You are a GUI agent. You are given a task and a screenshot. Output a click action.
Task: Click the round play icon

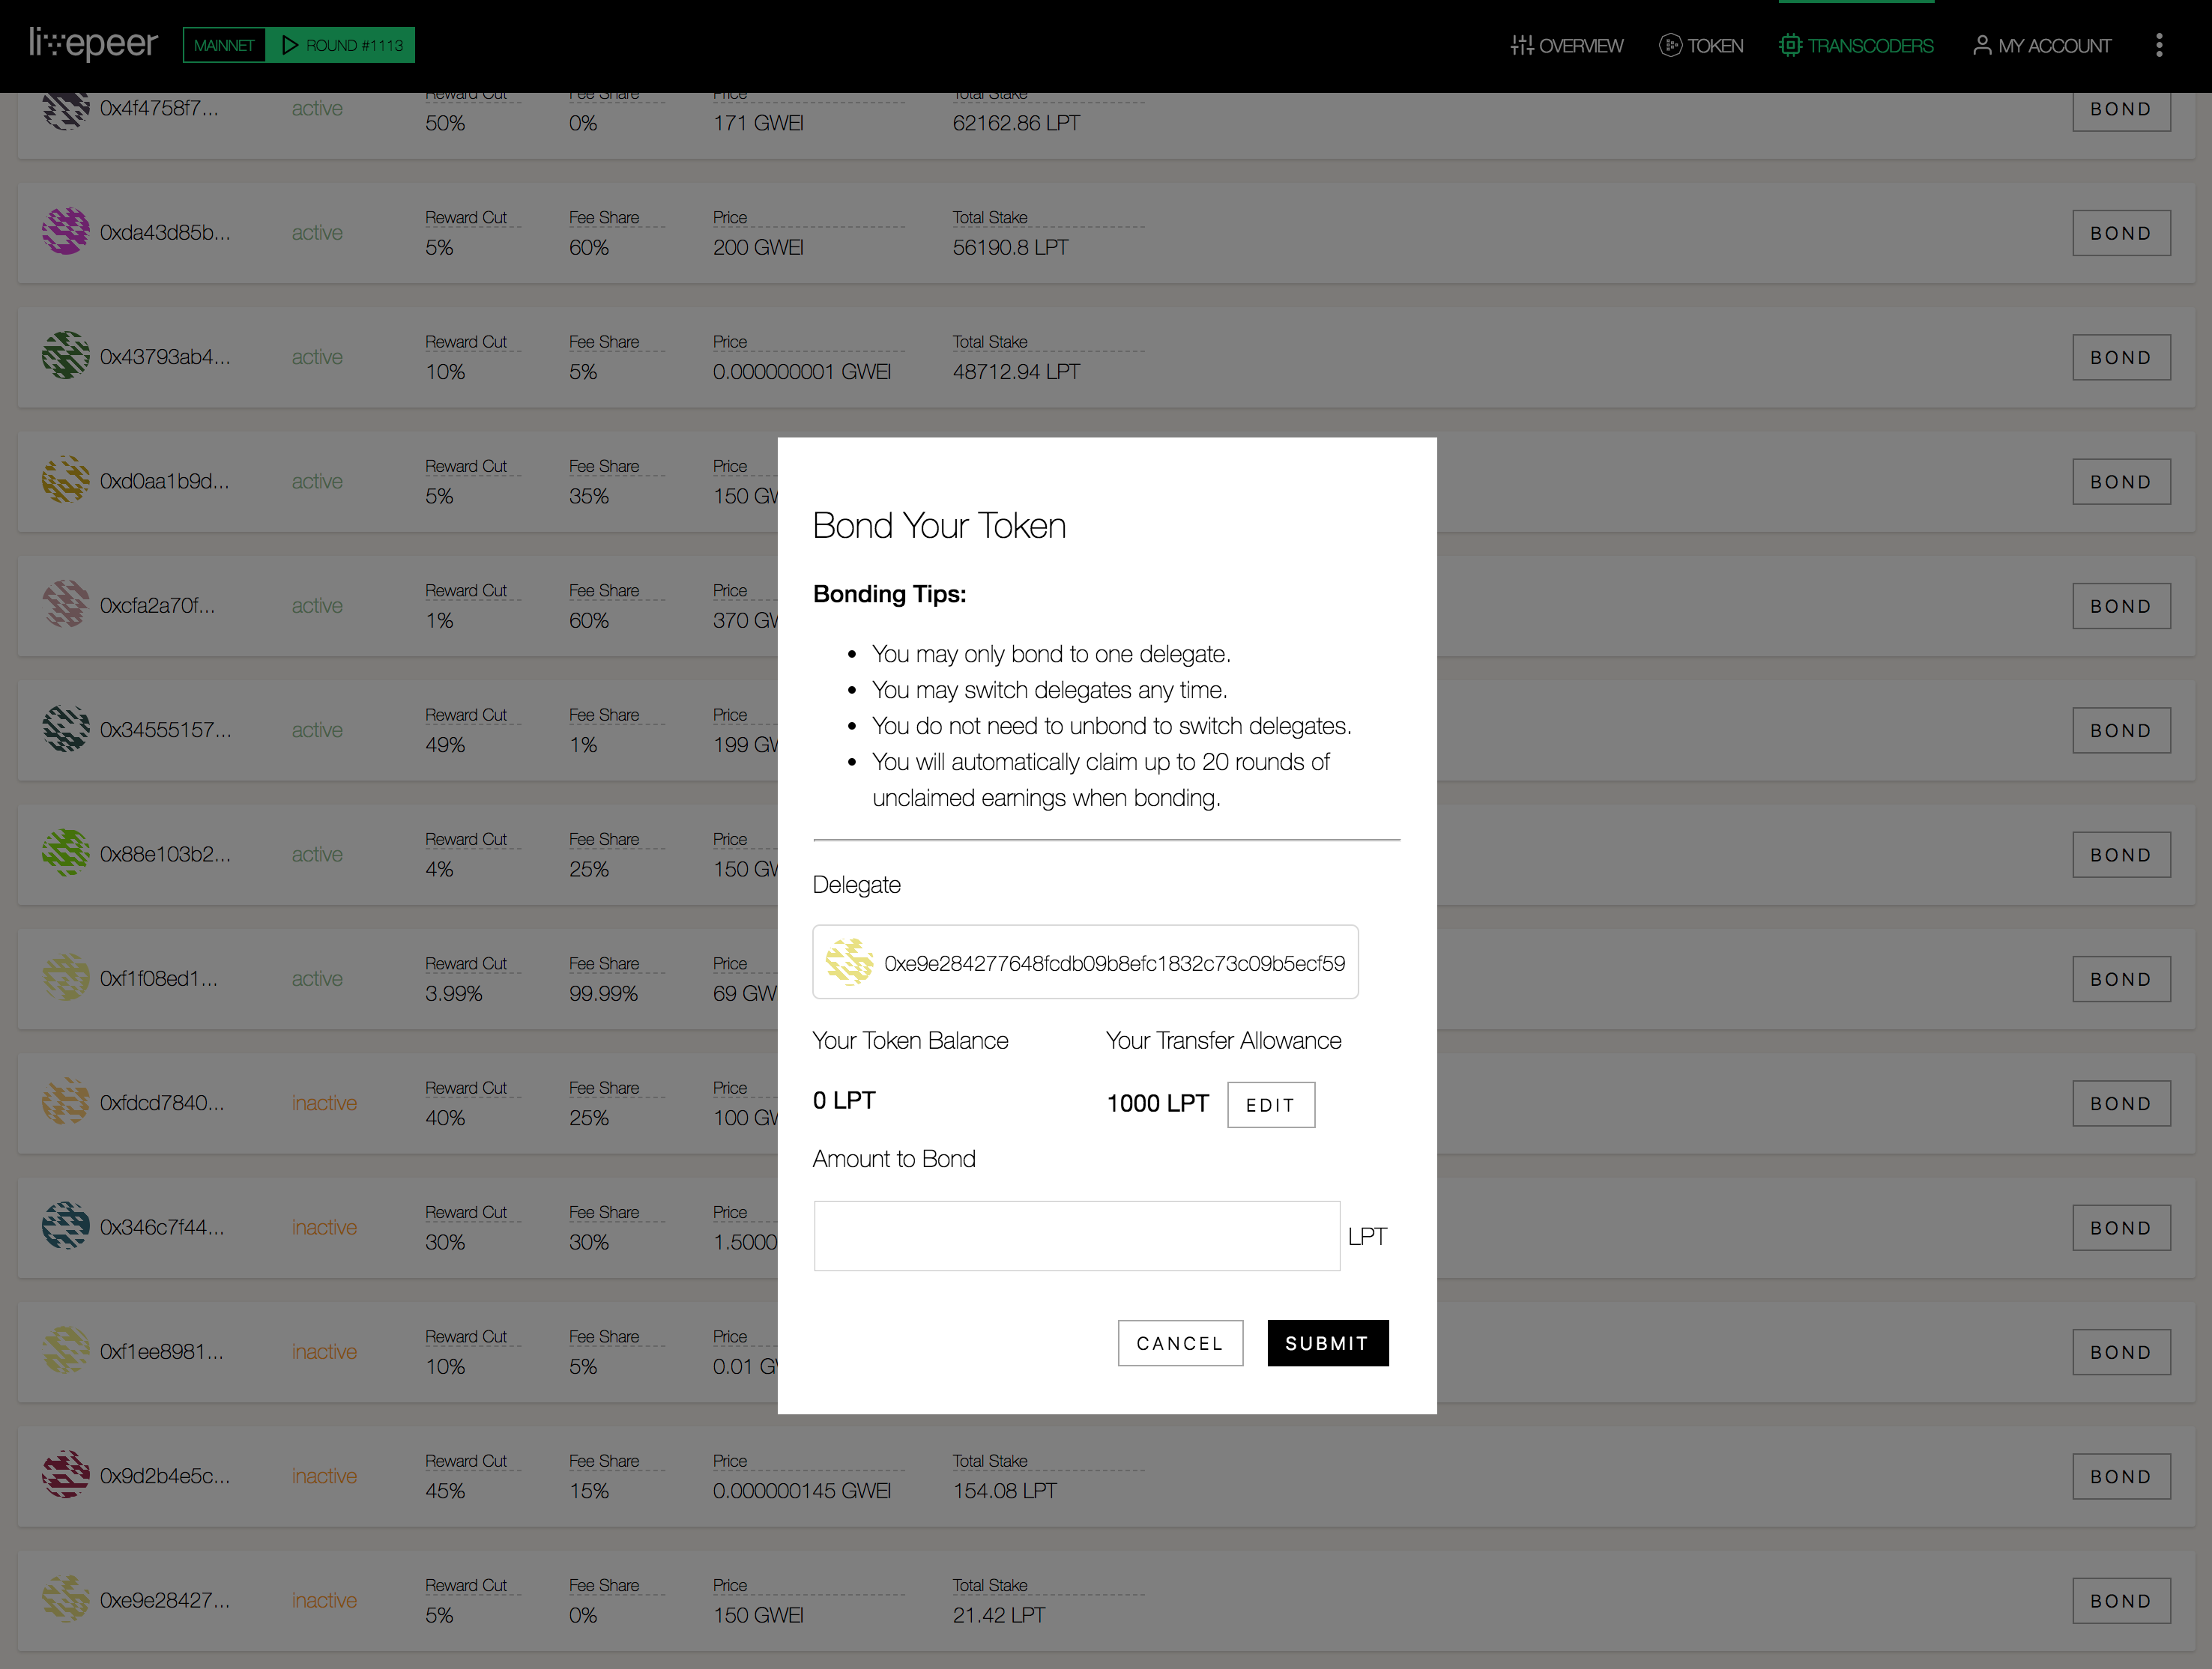point(290,45)
